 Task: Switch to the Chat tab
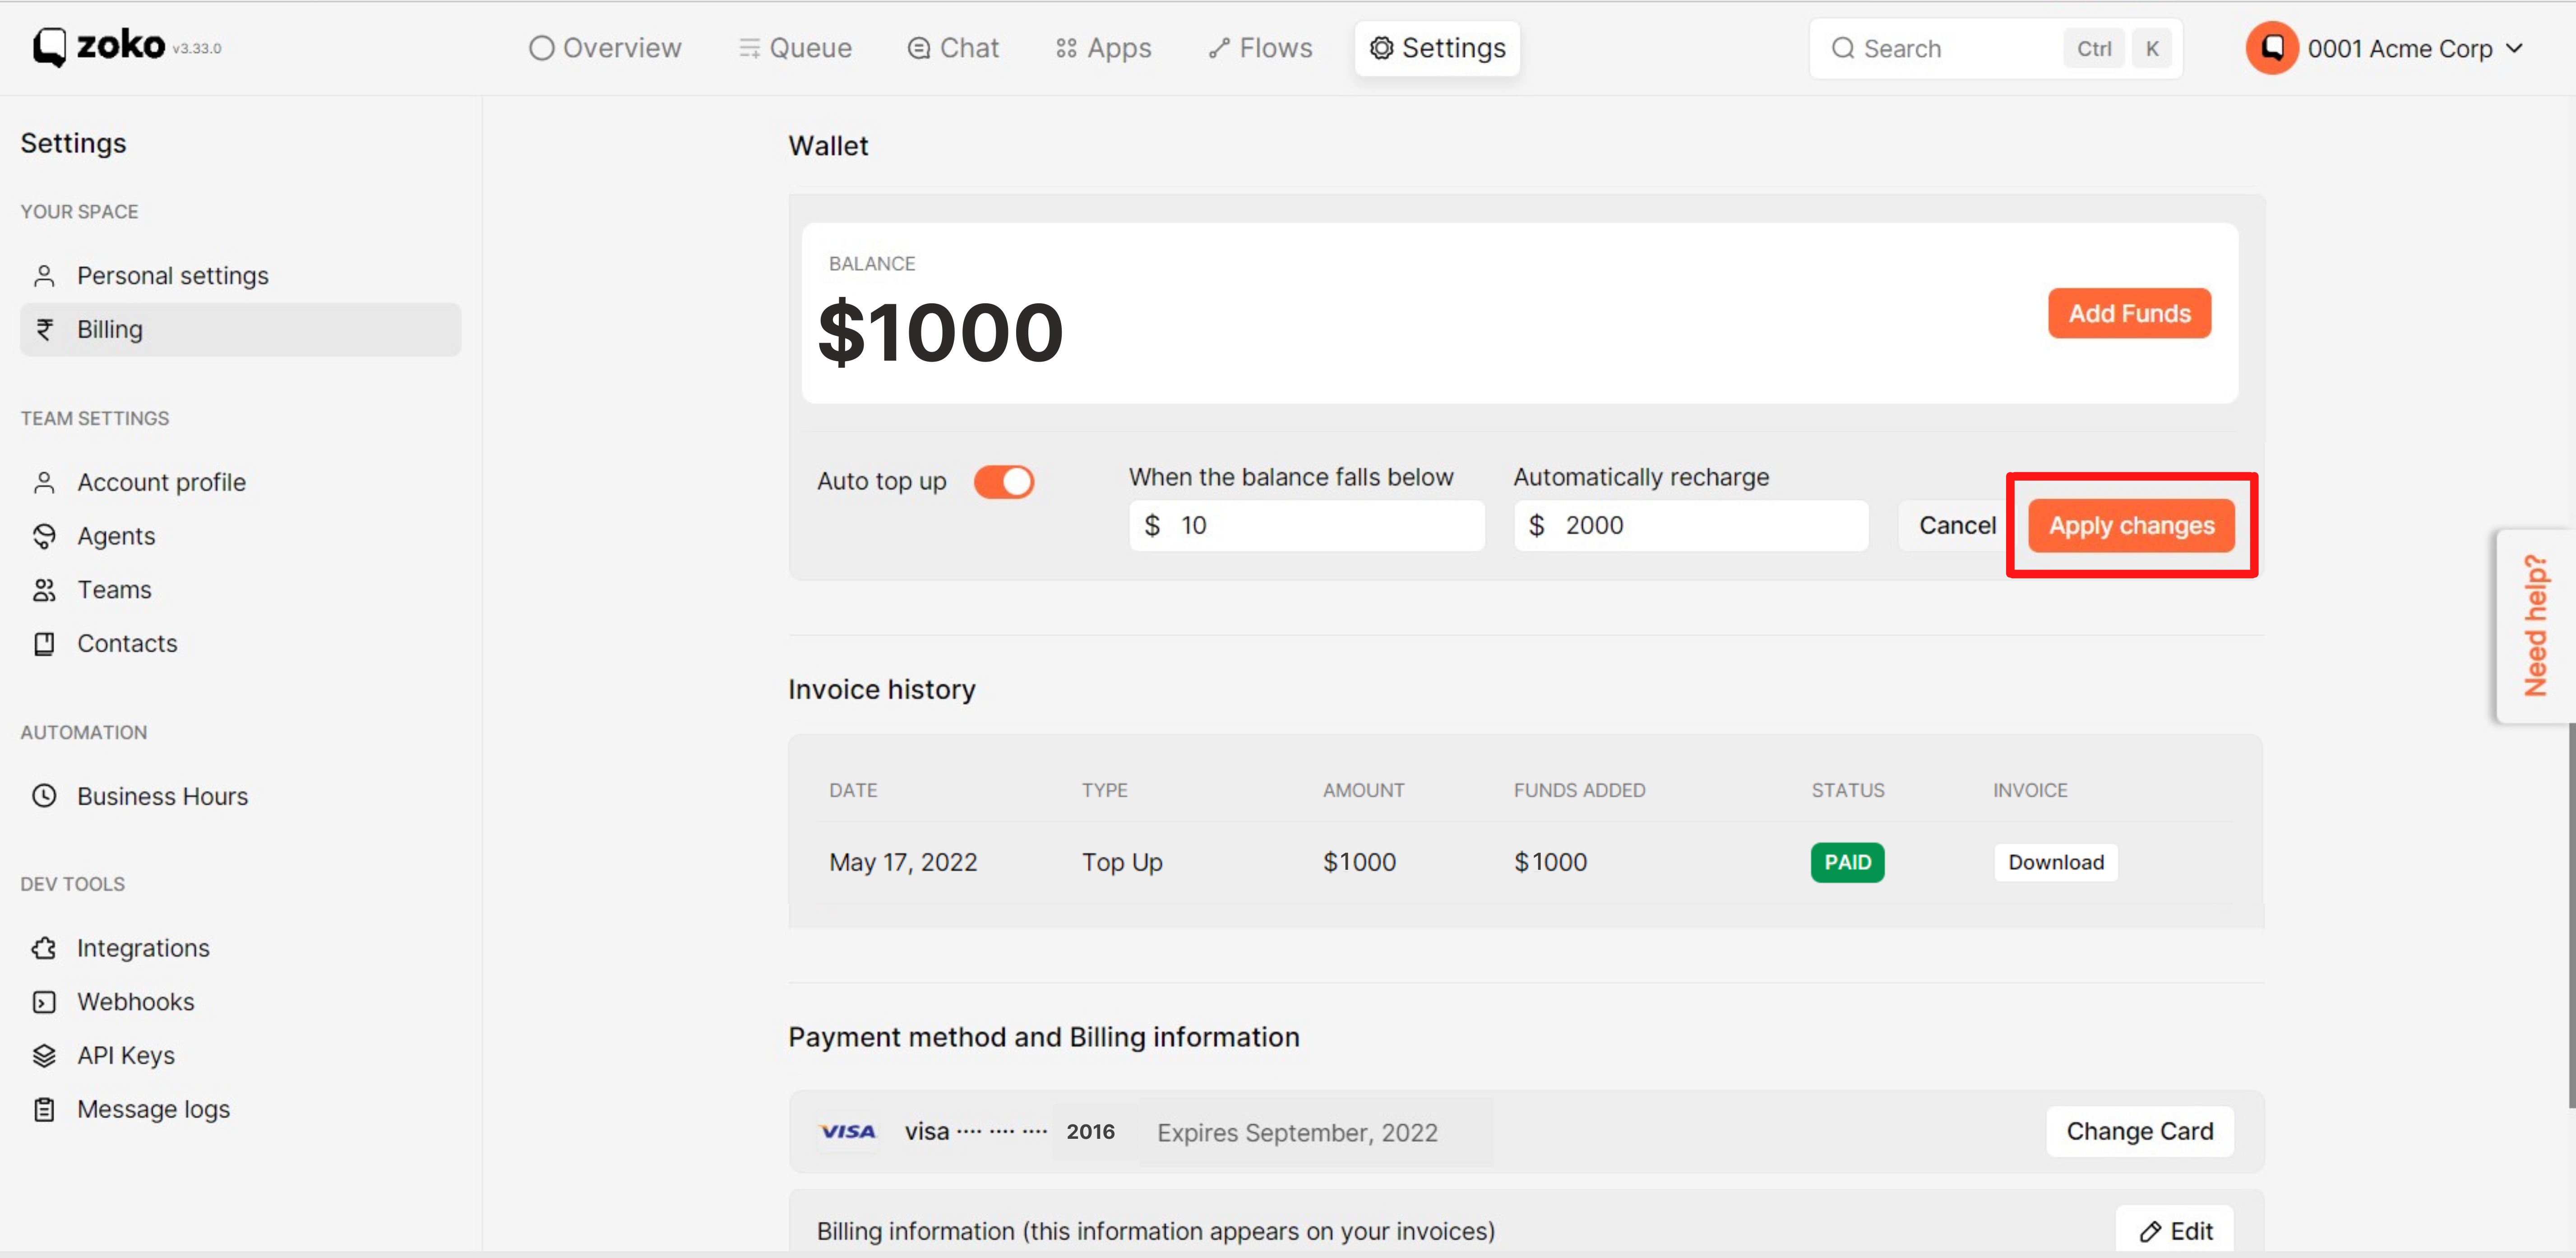953,48
